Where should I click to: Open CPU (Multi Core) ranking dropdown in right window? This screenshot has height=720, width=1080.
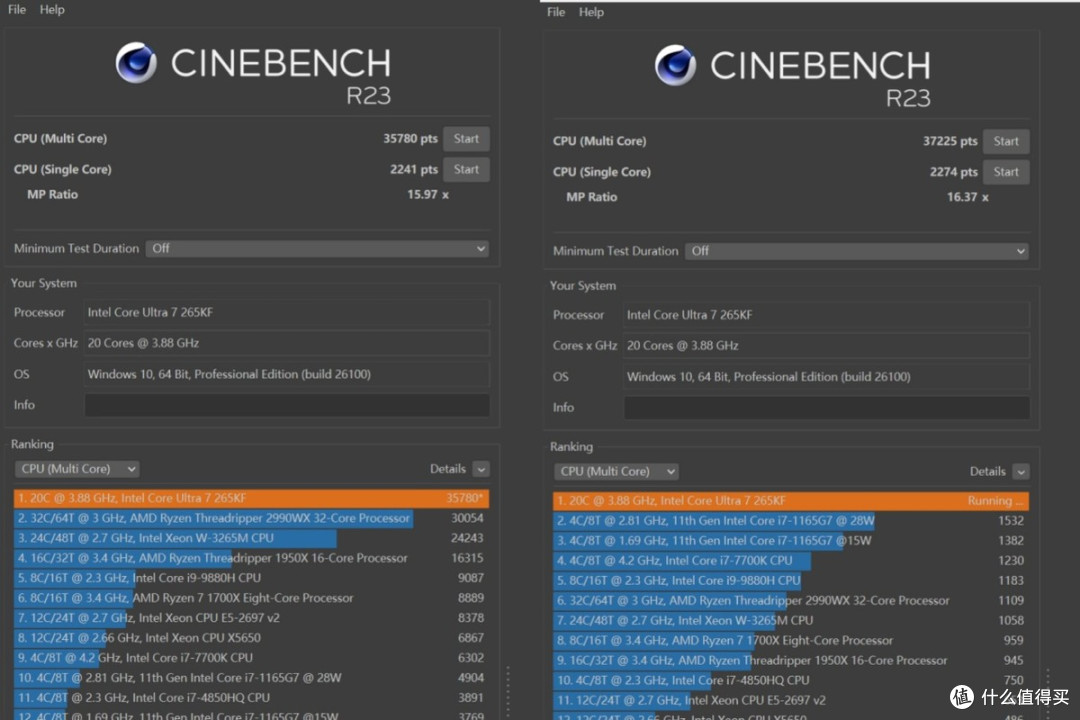click(x=616, y=472)
